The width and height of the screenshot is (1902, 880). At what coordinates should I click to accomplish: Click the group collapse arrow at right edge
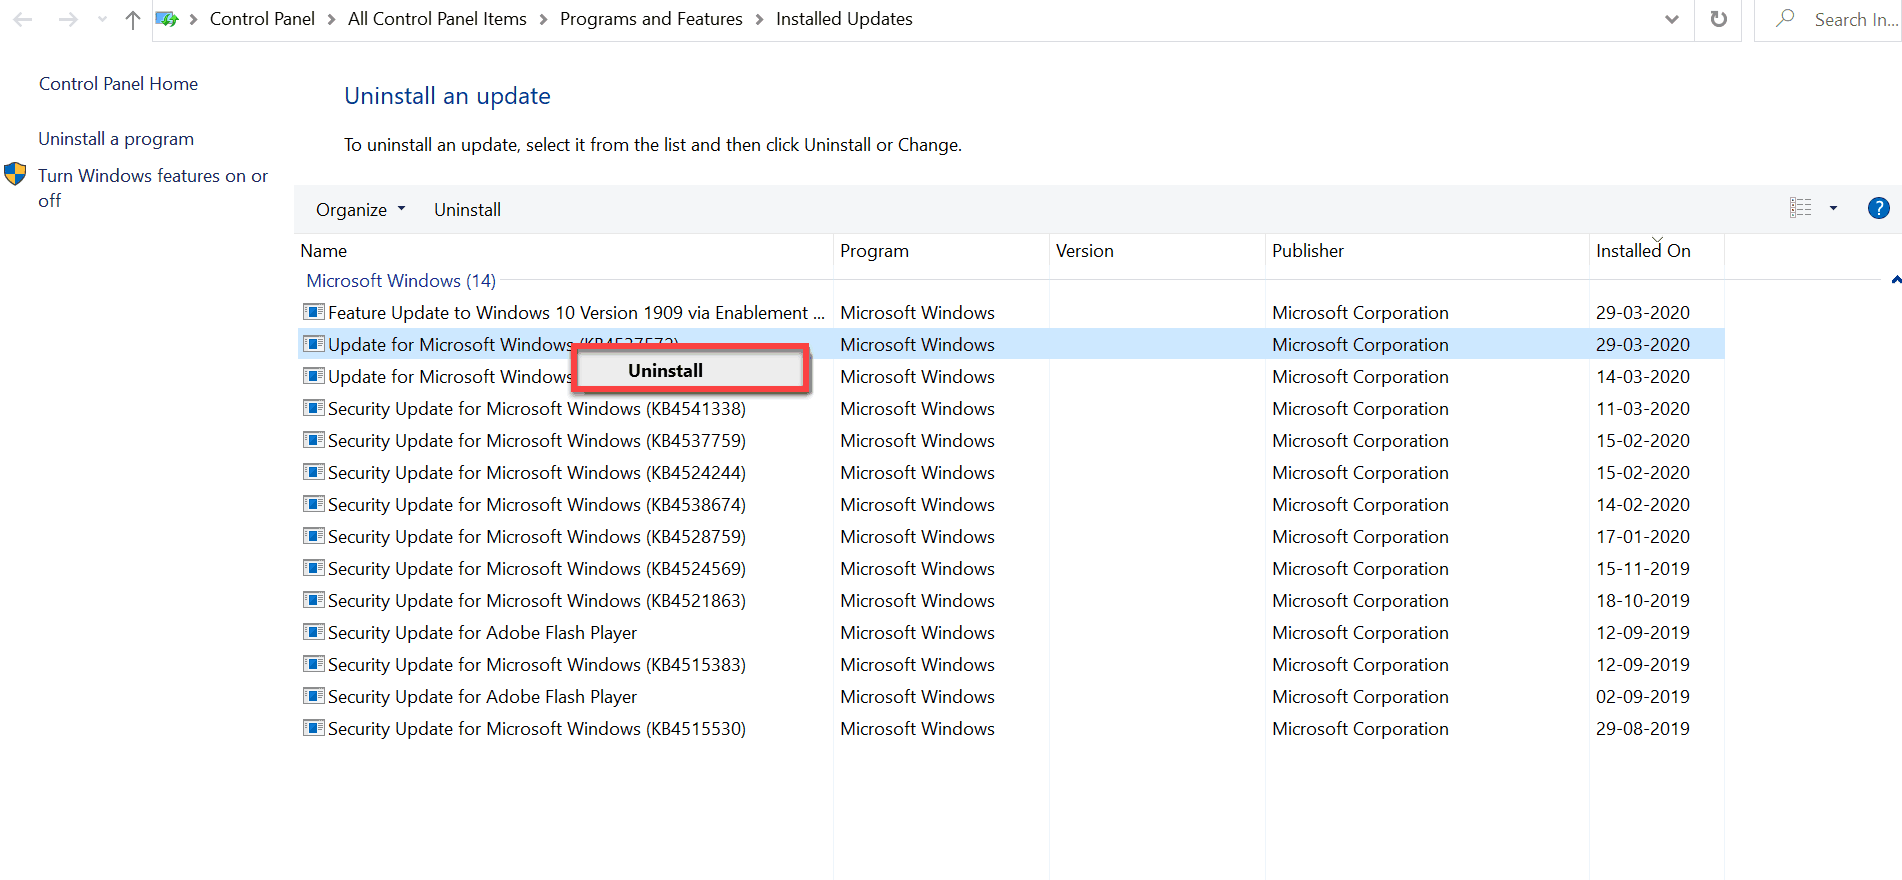click(x=1896, y=281)
